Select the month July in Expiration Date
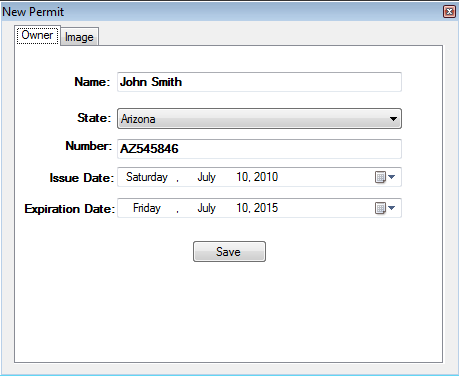459x376 pixels. pos(207,208)
